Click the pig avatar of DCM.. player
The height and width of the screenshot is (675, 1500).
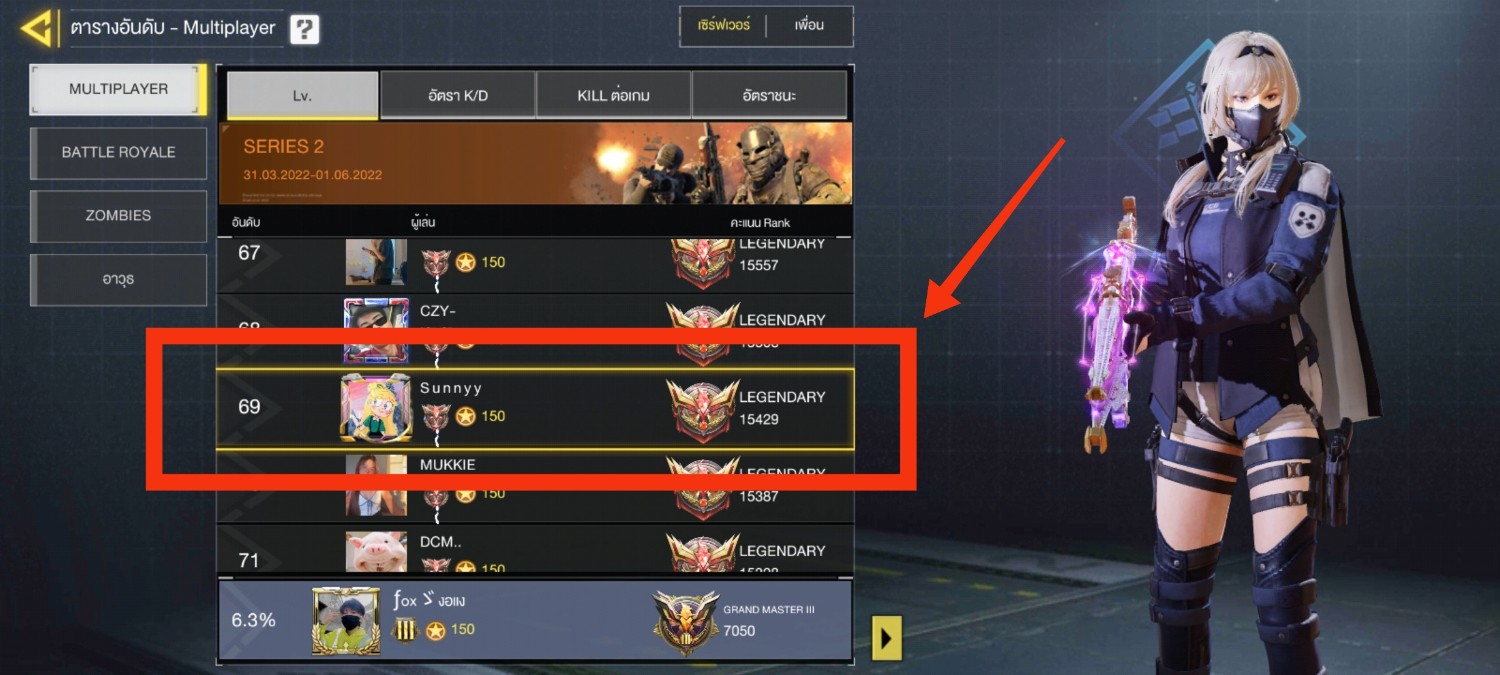[376, 552]
